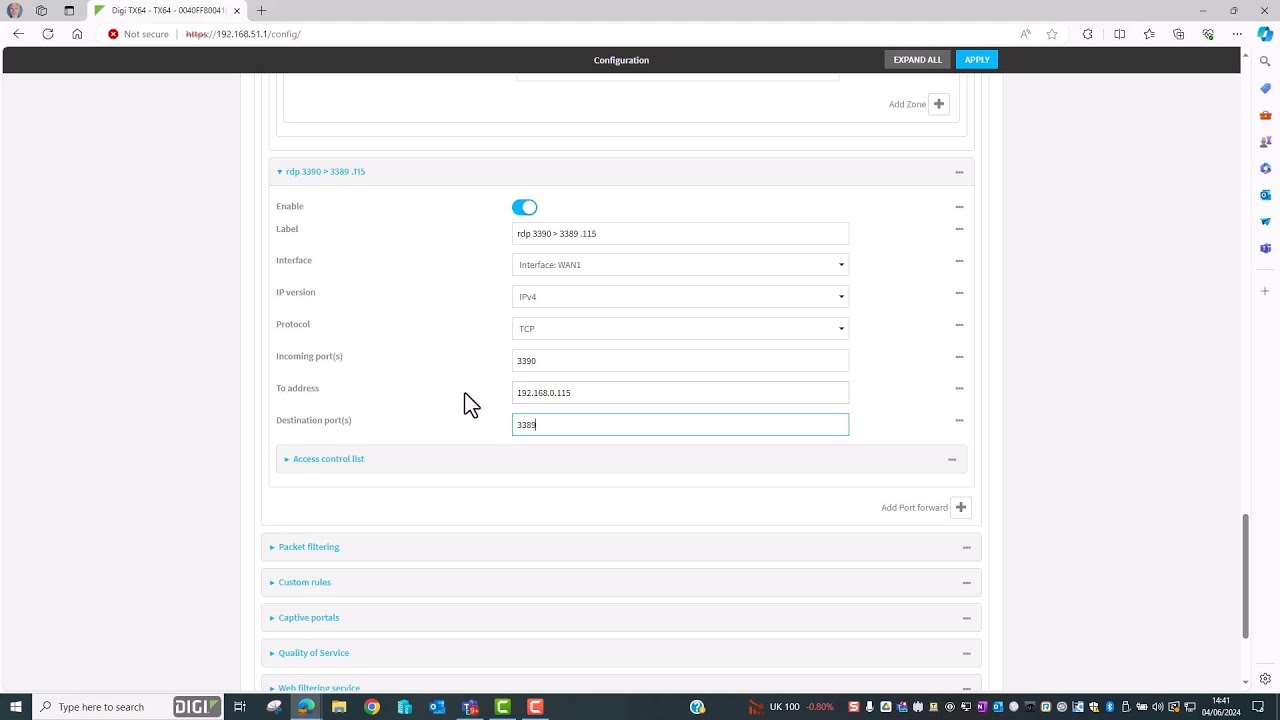The height and width of the screenshot is (720, 1280).
Task: Open Task View on the taskbar
Action: pos(240,707)
